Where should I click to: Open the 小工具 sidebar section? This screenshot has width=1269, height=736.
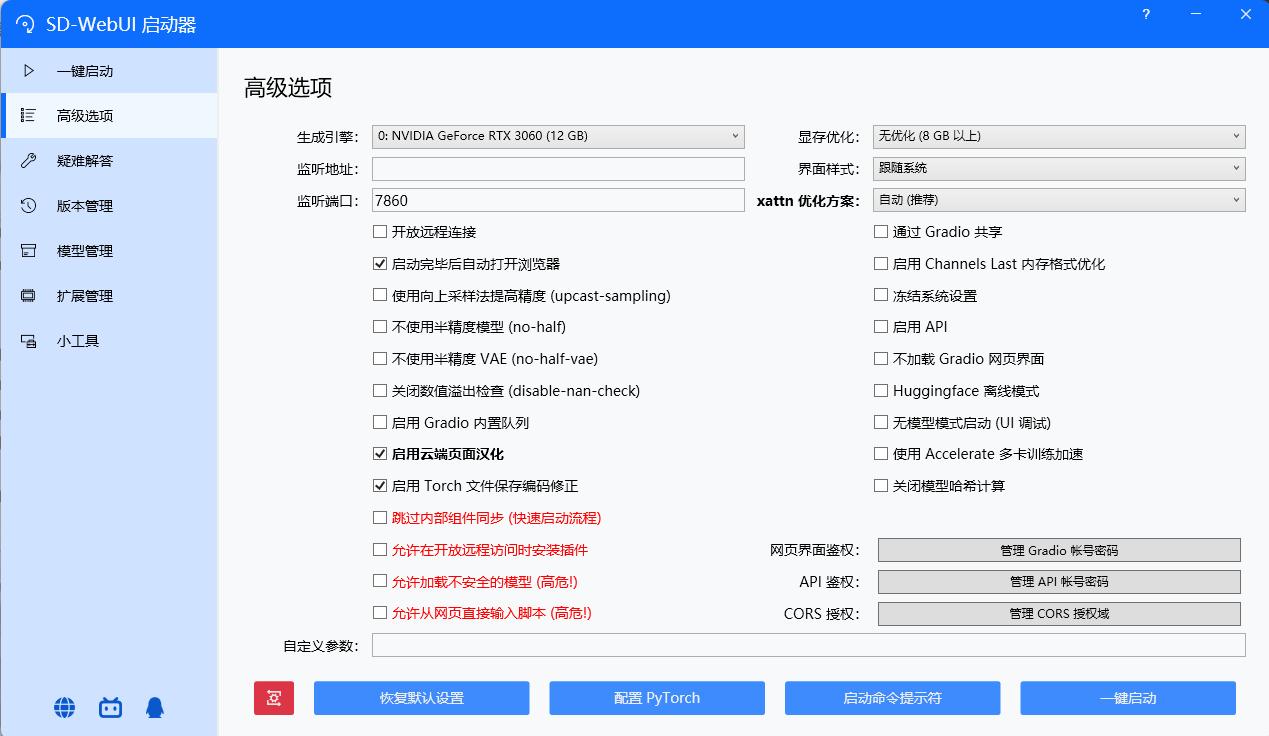tap(28, 340)
